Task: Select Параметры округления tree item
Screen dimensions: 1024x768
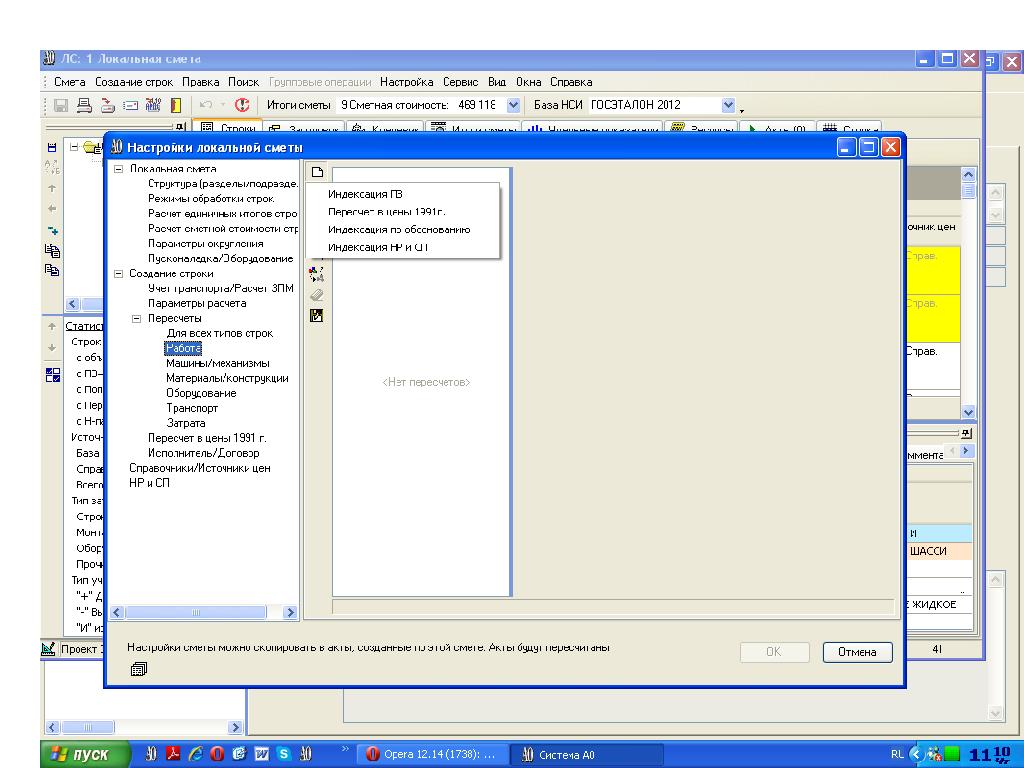Action: click(205, 244)
